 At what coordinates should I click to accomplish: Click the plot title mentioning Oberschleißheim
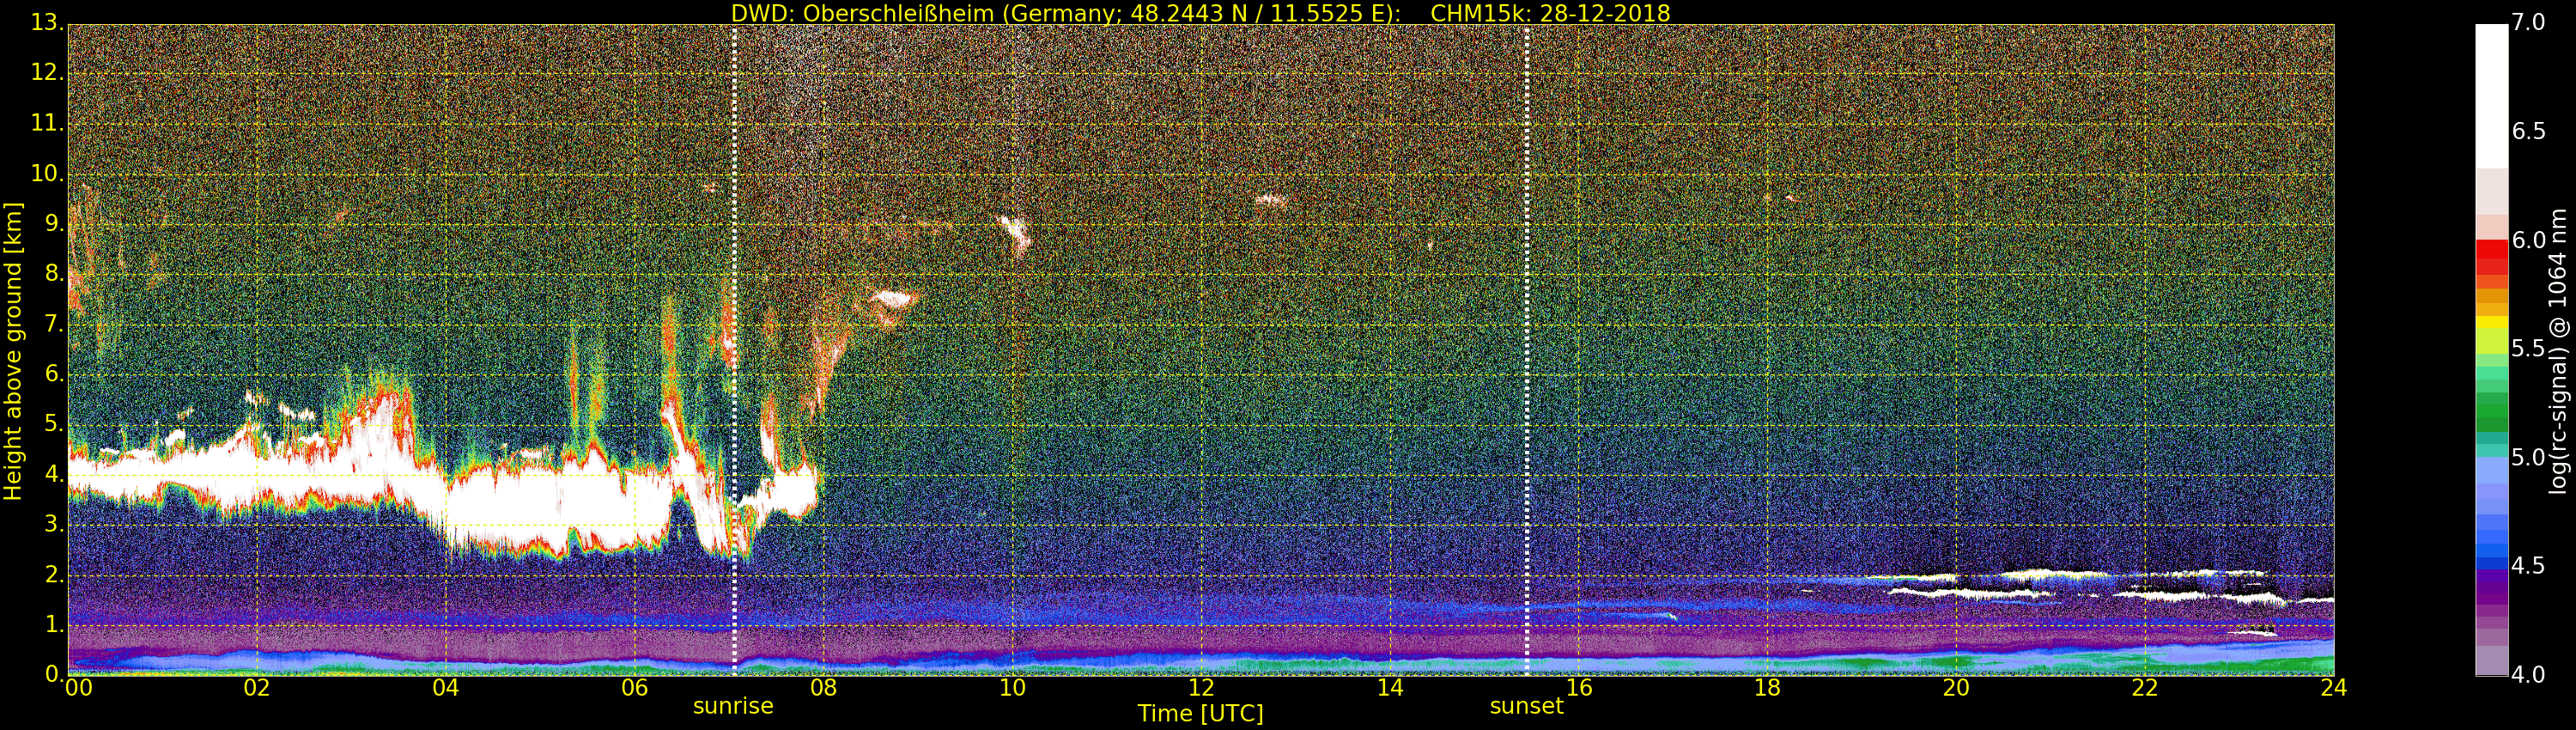[x=1200, y=13]
